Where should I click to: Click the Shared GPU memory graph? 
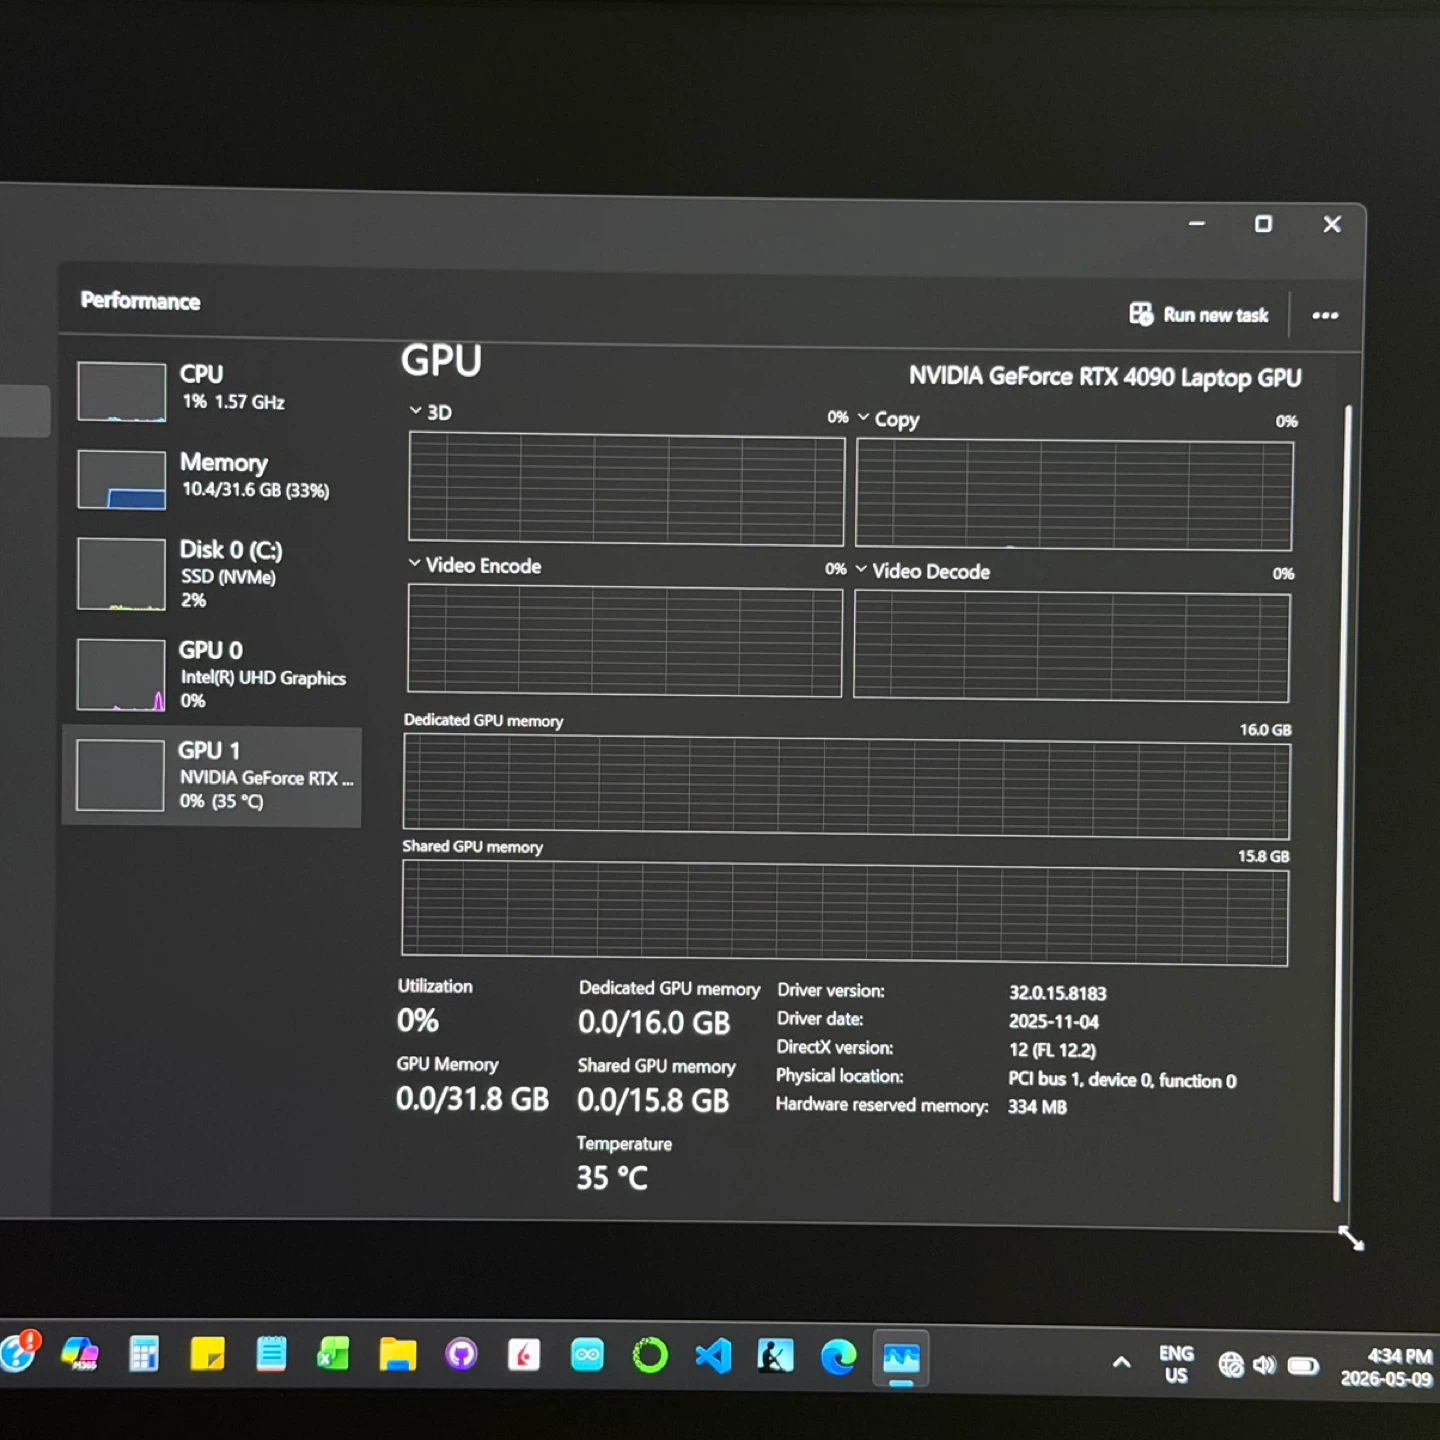845,913
